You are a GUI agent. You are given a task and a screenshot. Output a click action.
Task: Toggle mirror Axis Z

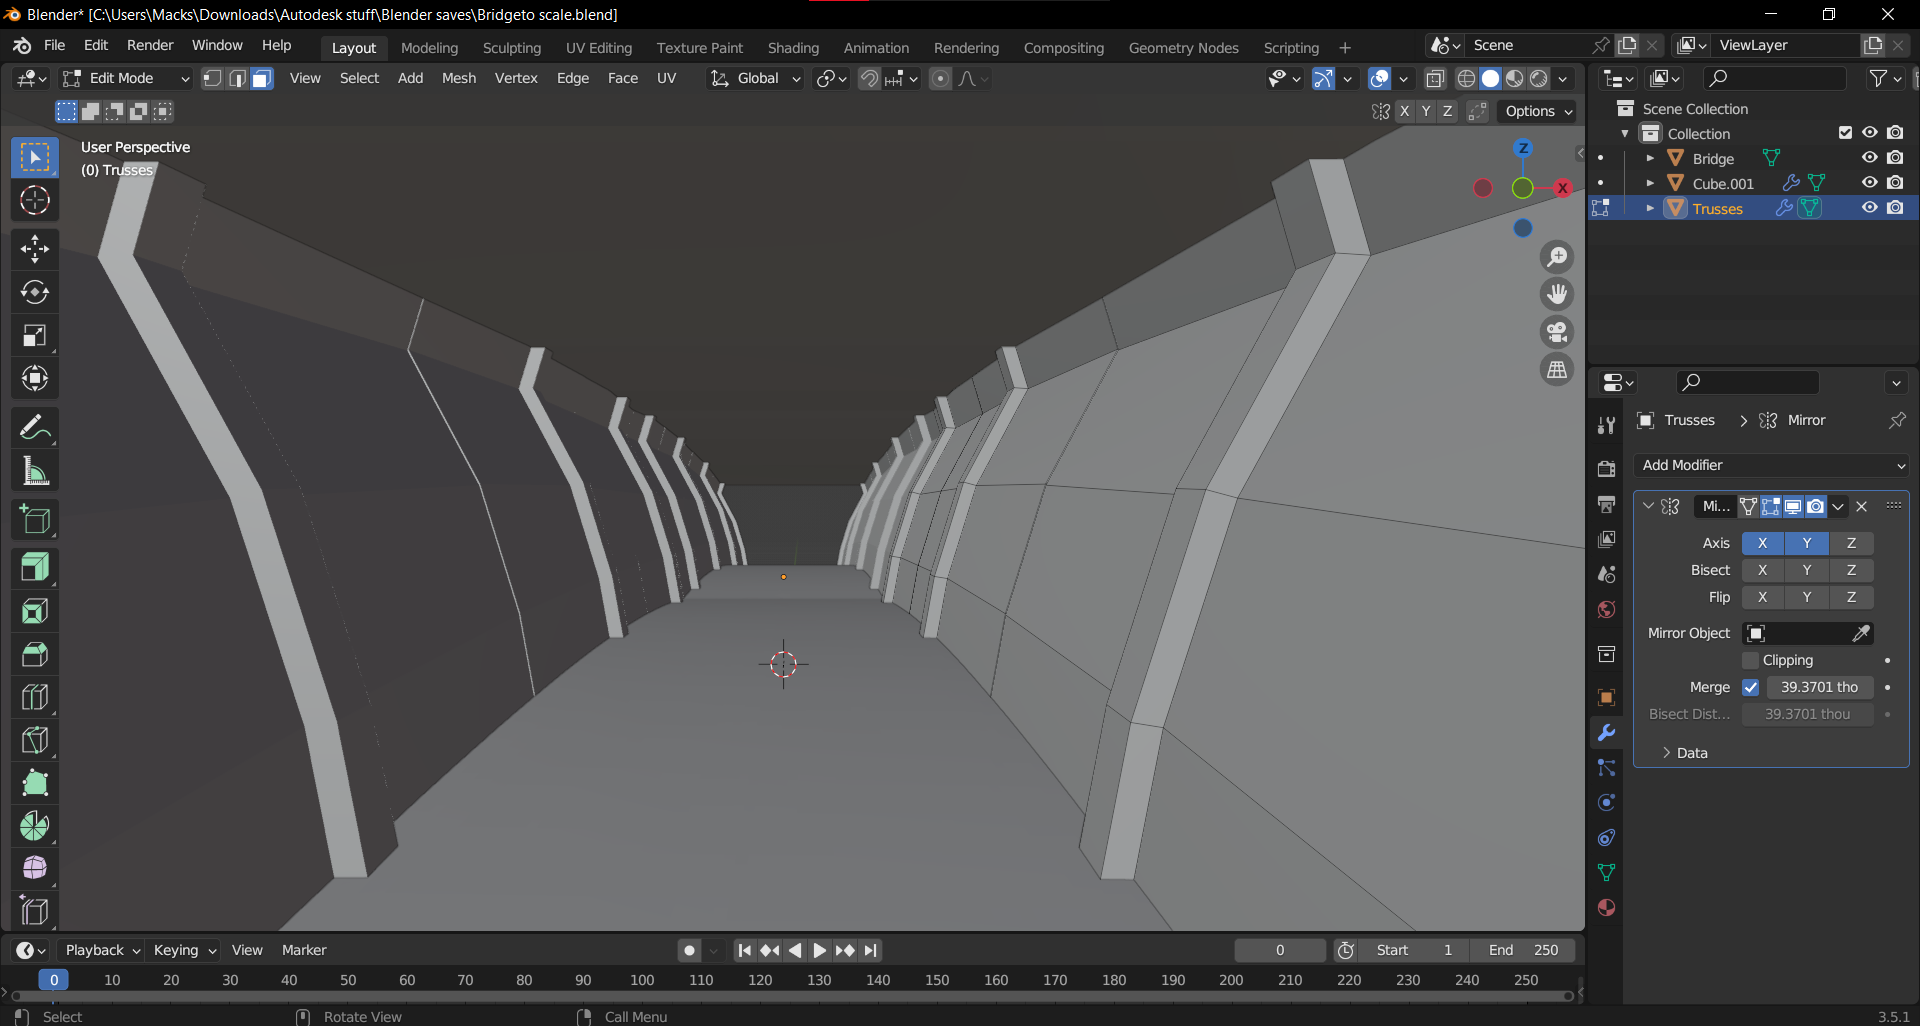tap(1851, 543)
